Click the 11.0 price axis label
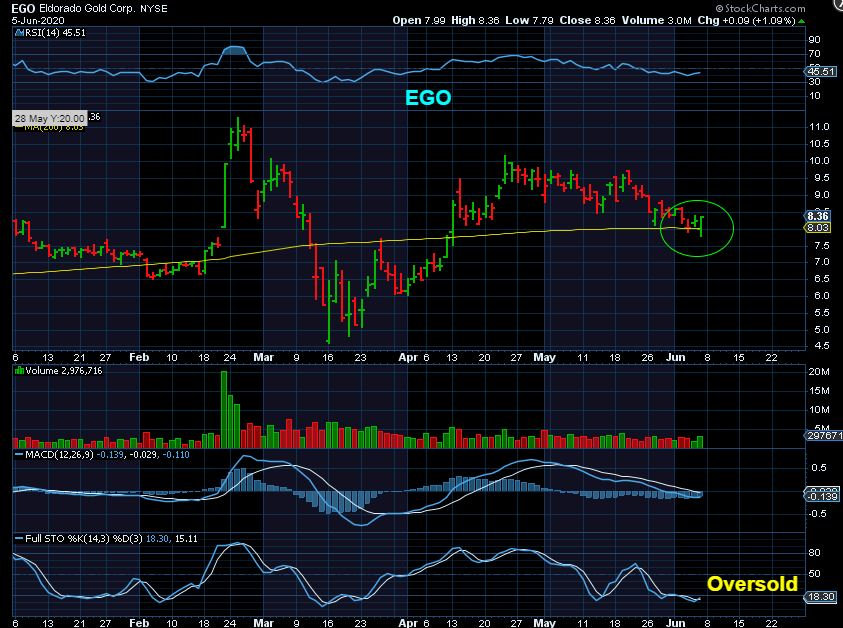 point(819,127)
